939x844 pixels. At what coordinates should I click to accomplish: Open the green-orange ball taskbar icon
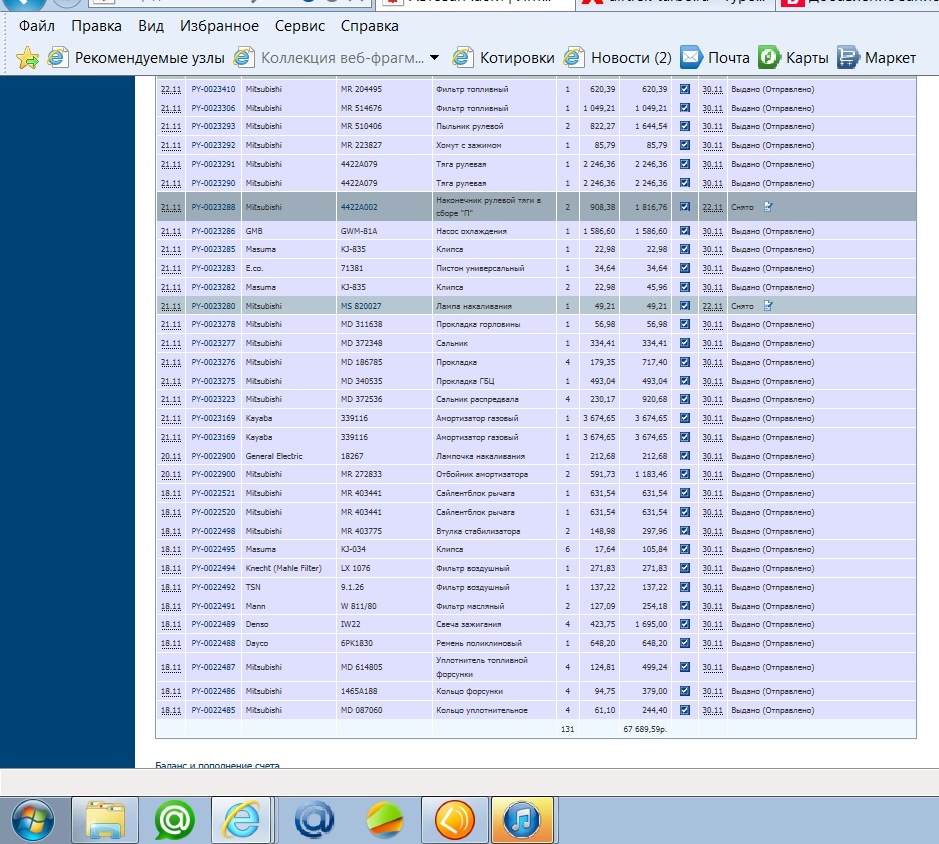point(384,820)
